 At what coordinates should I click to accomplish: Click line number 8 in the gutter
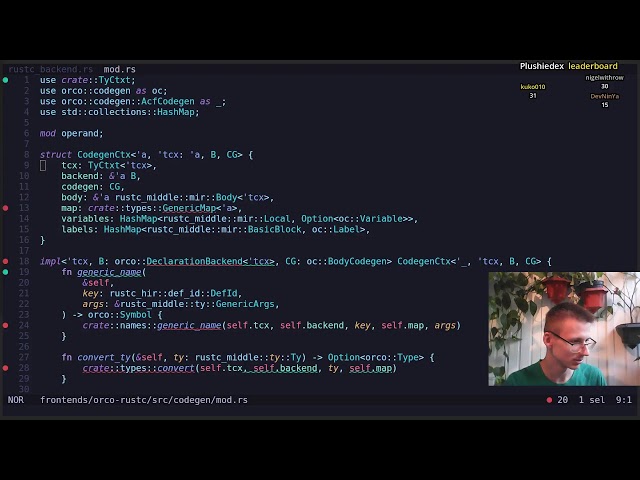(27, 155)
